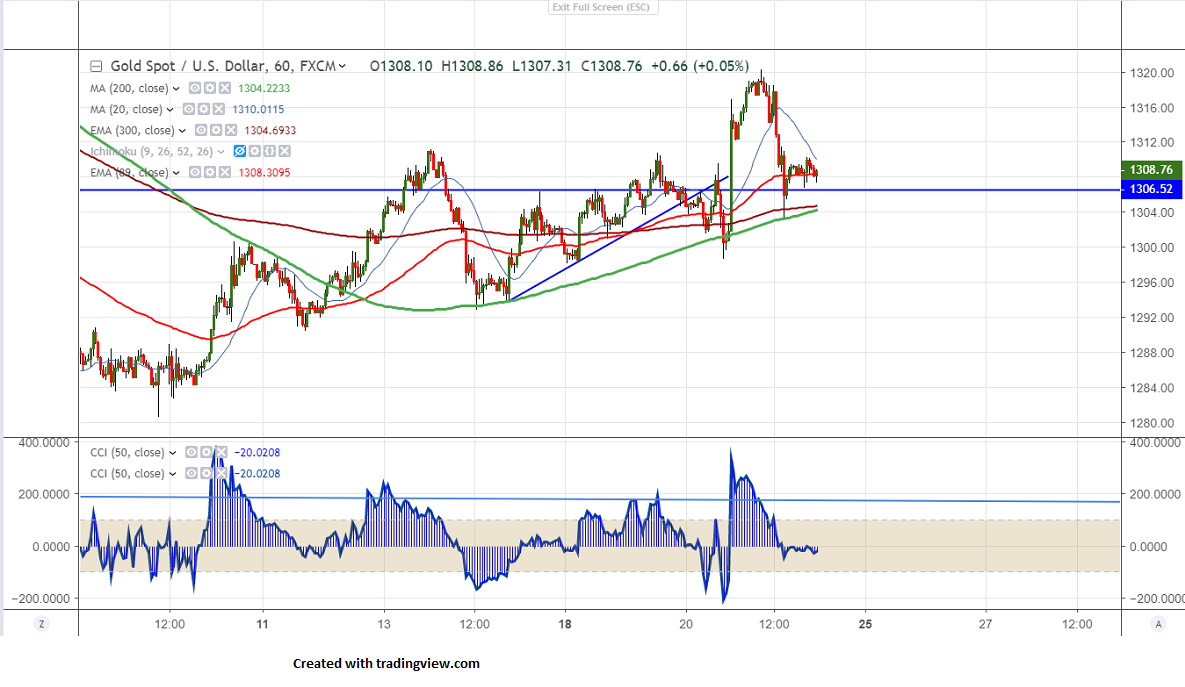Click the EMA (89, close) legend label

(x=129, y=172)
